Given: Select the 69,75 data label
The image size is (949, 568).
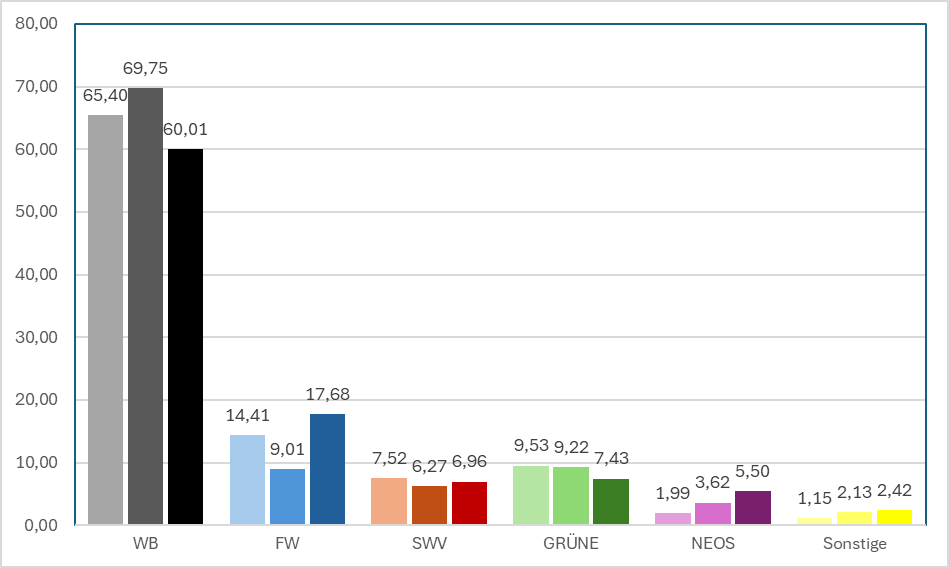Looking at the screenshot, I should (x=145, y=68).
